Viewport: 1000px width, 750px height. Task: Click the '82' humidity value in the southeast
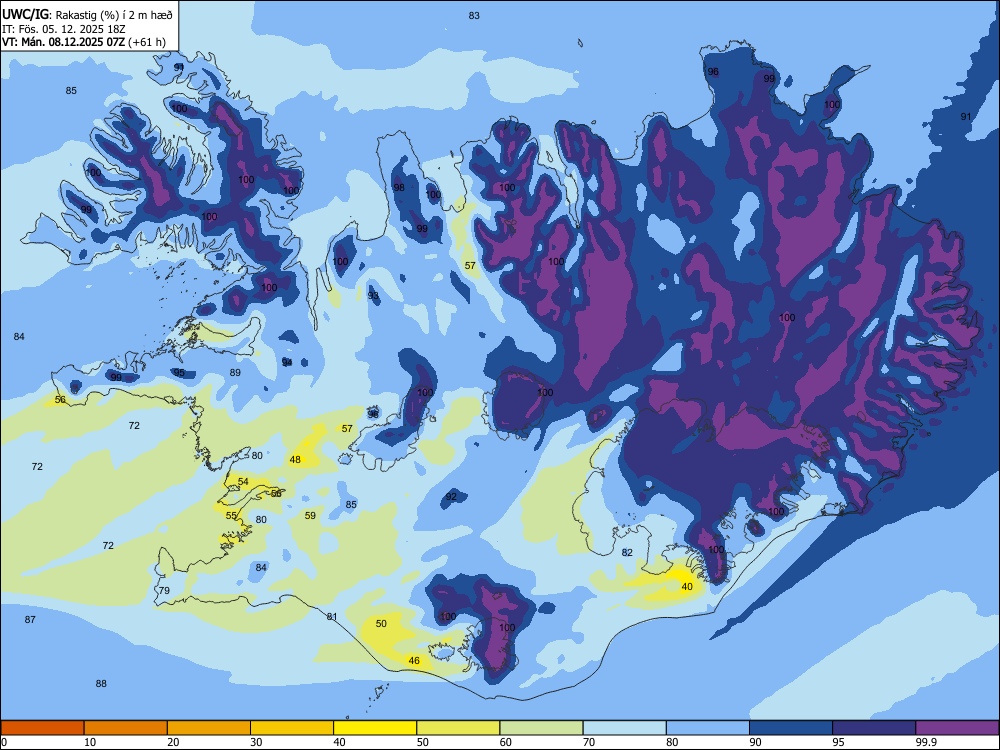coord(627,552)
